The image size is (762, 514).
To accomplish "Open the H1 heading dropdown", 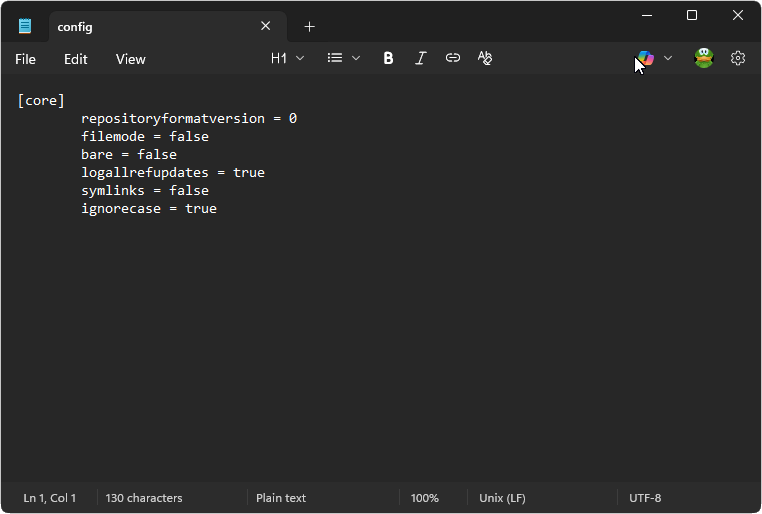I will pyautogui.click(x=288, y=58).
